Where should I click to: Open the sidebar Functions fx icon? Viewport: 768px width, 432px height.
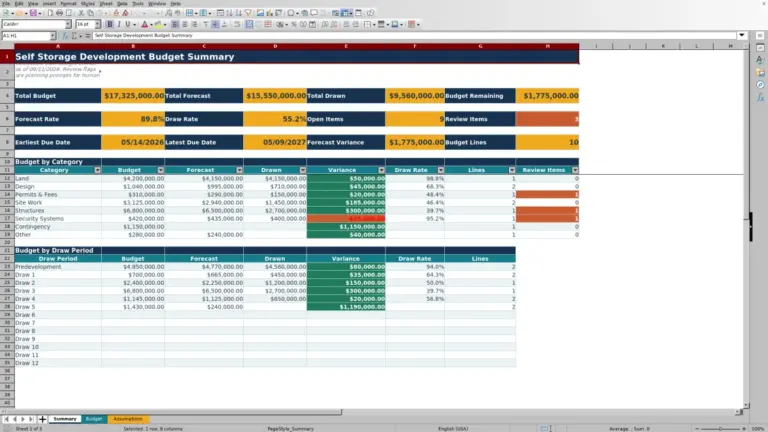point(760,97)
